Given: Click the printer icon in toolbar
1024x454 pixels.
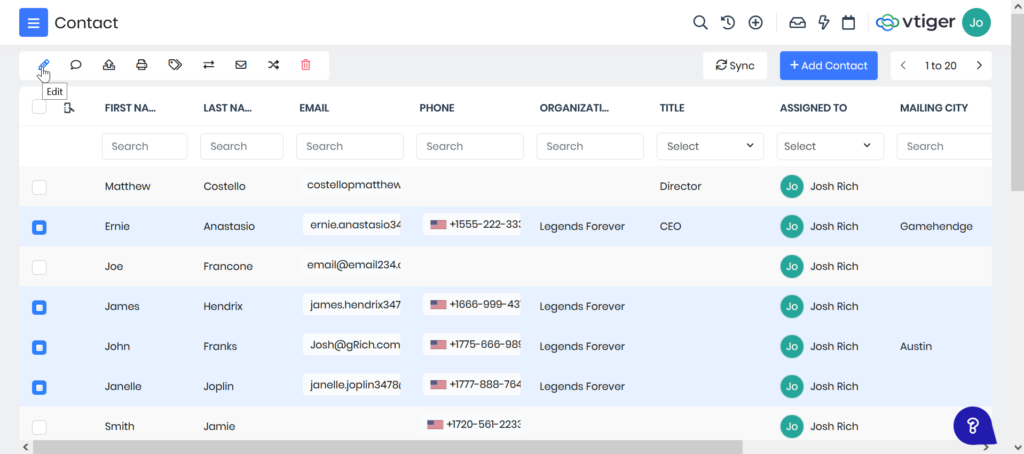Looking at the screenshot, I should pos(142,65).
